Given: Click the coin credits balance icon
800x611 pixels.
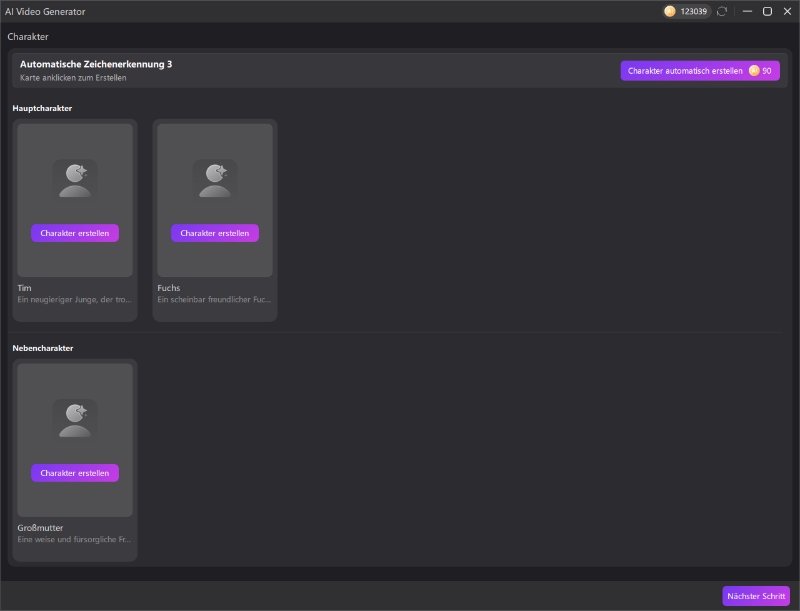Looking at the screenshot, I should [x=670, y=11].
